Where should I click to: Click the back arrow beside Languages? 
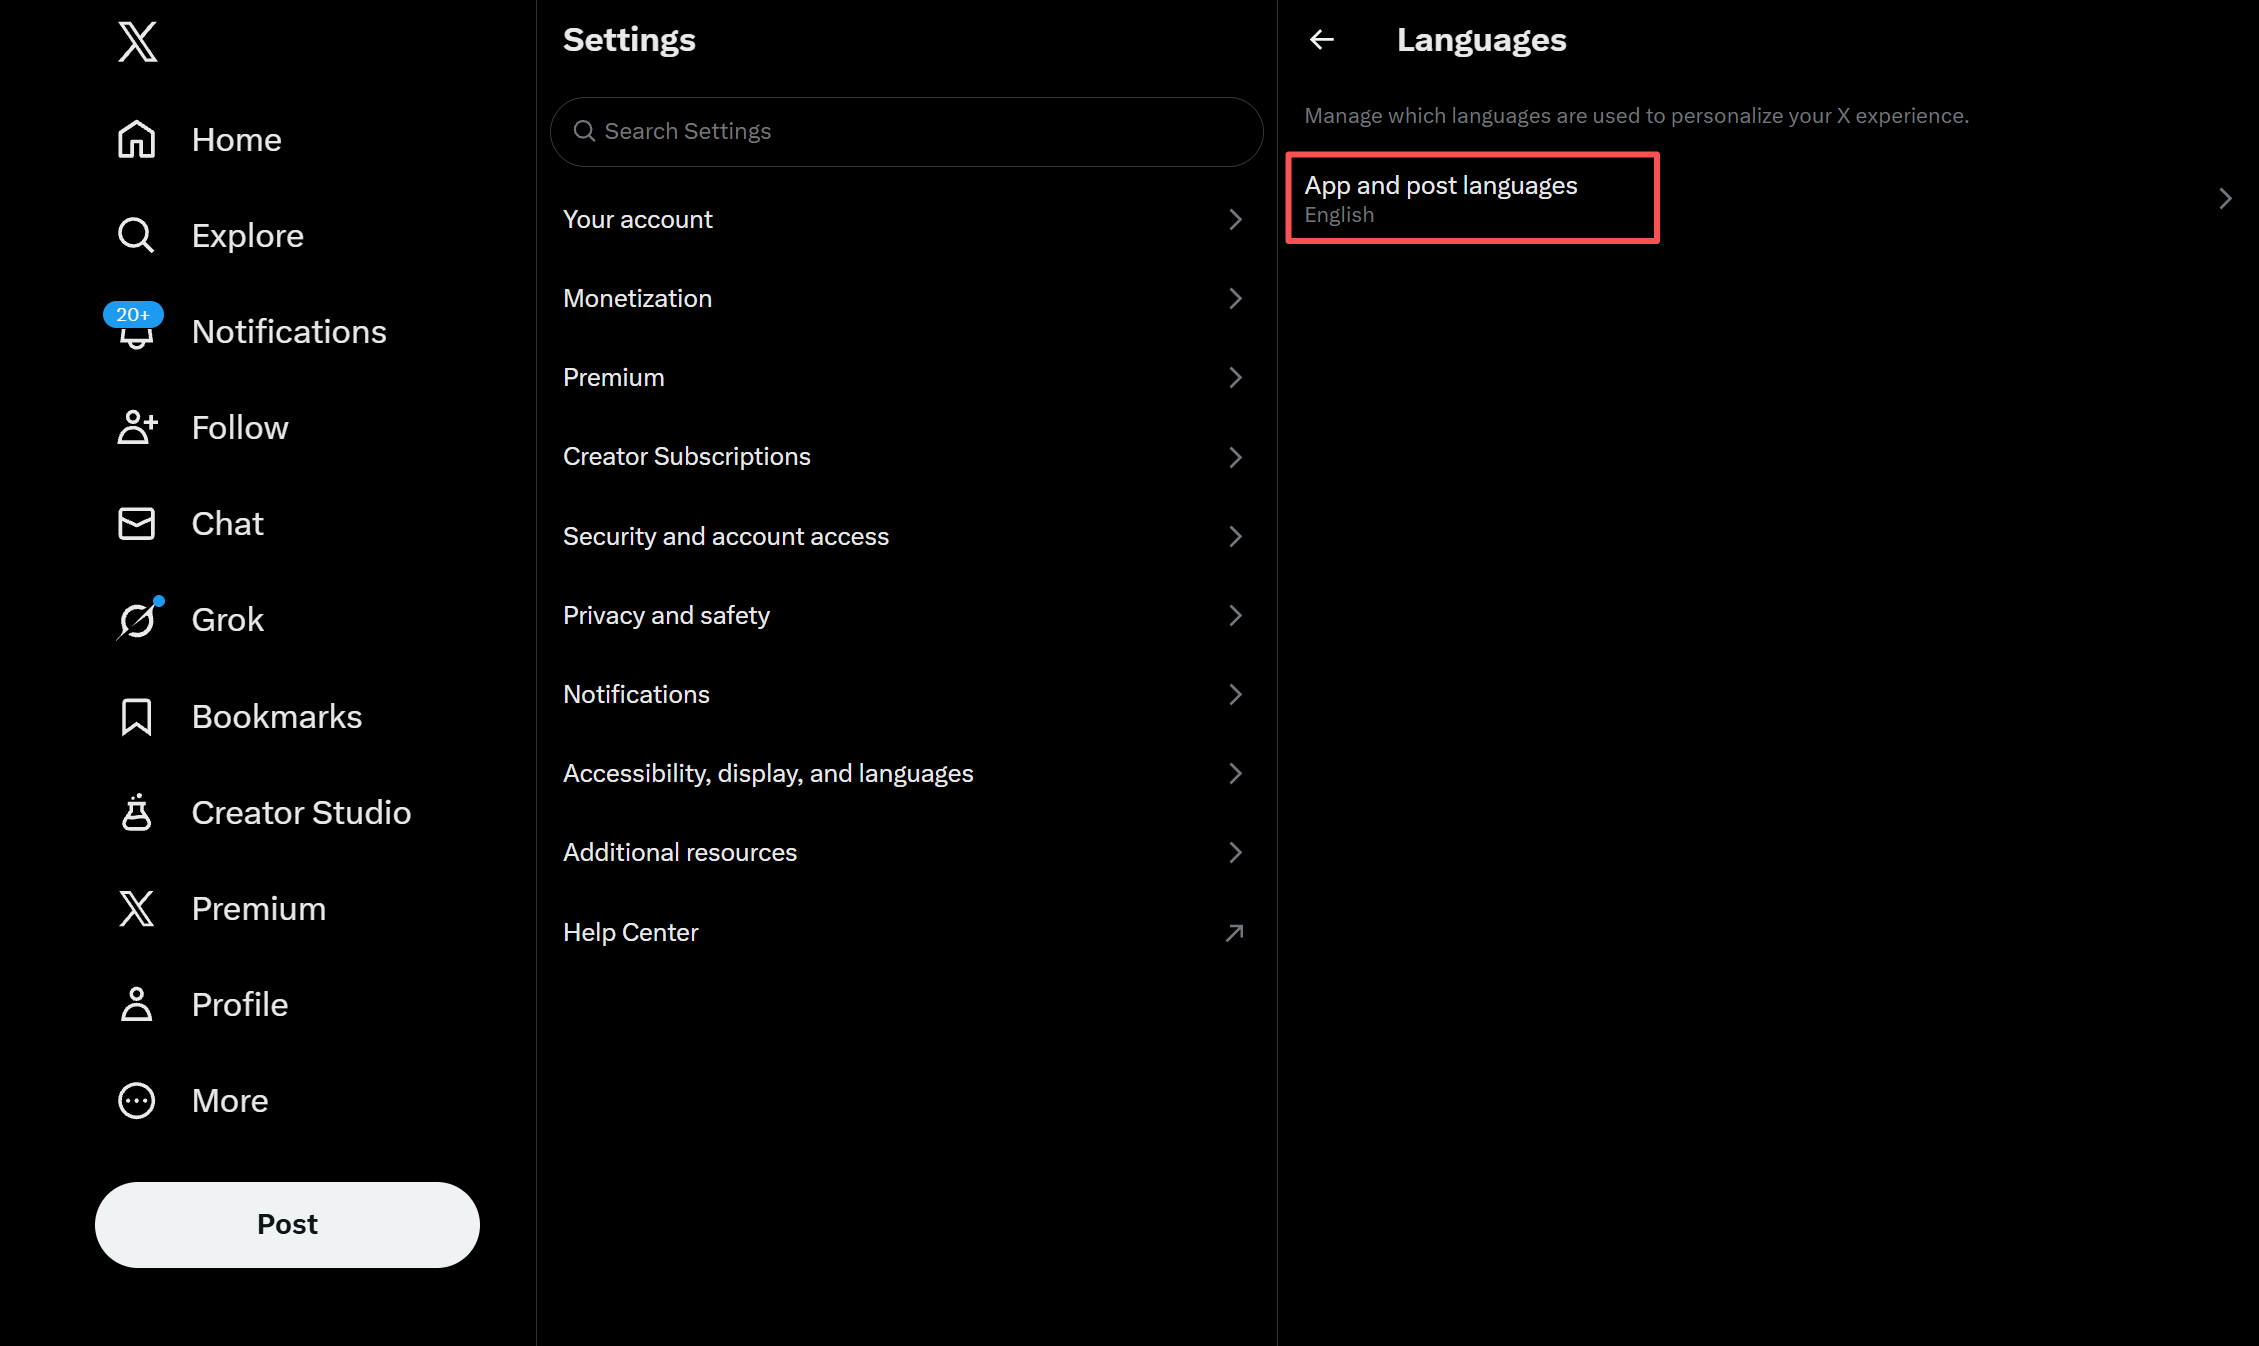(1322, 39)
